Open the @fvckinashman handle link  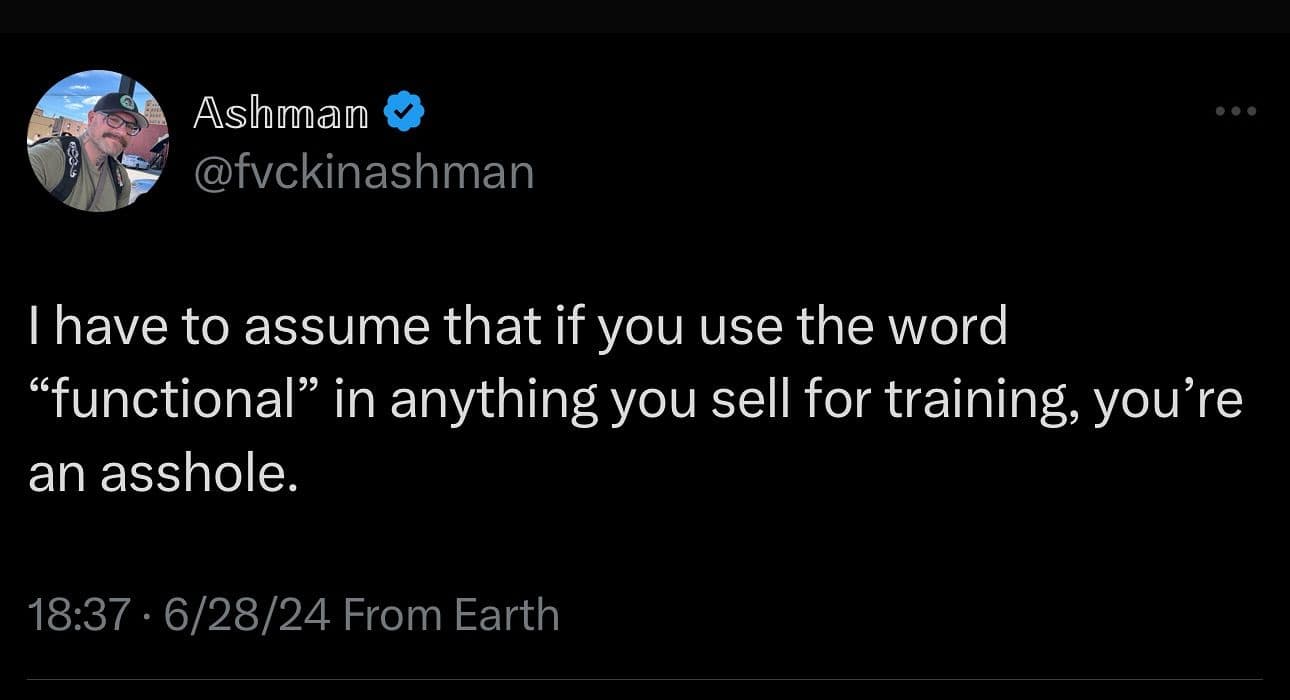[362, 172]
